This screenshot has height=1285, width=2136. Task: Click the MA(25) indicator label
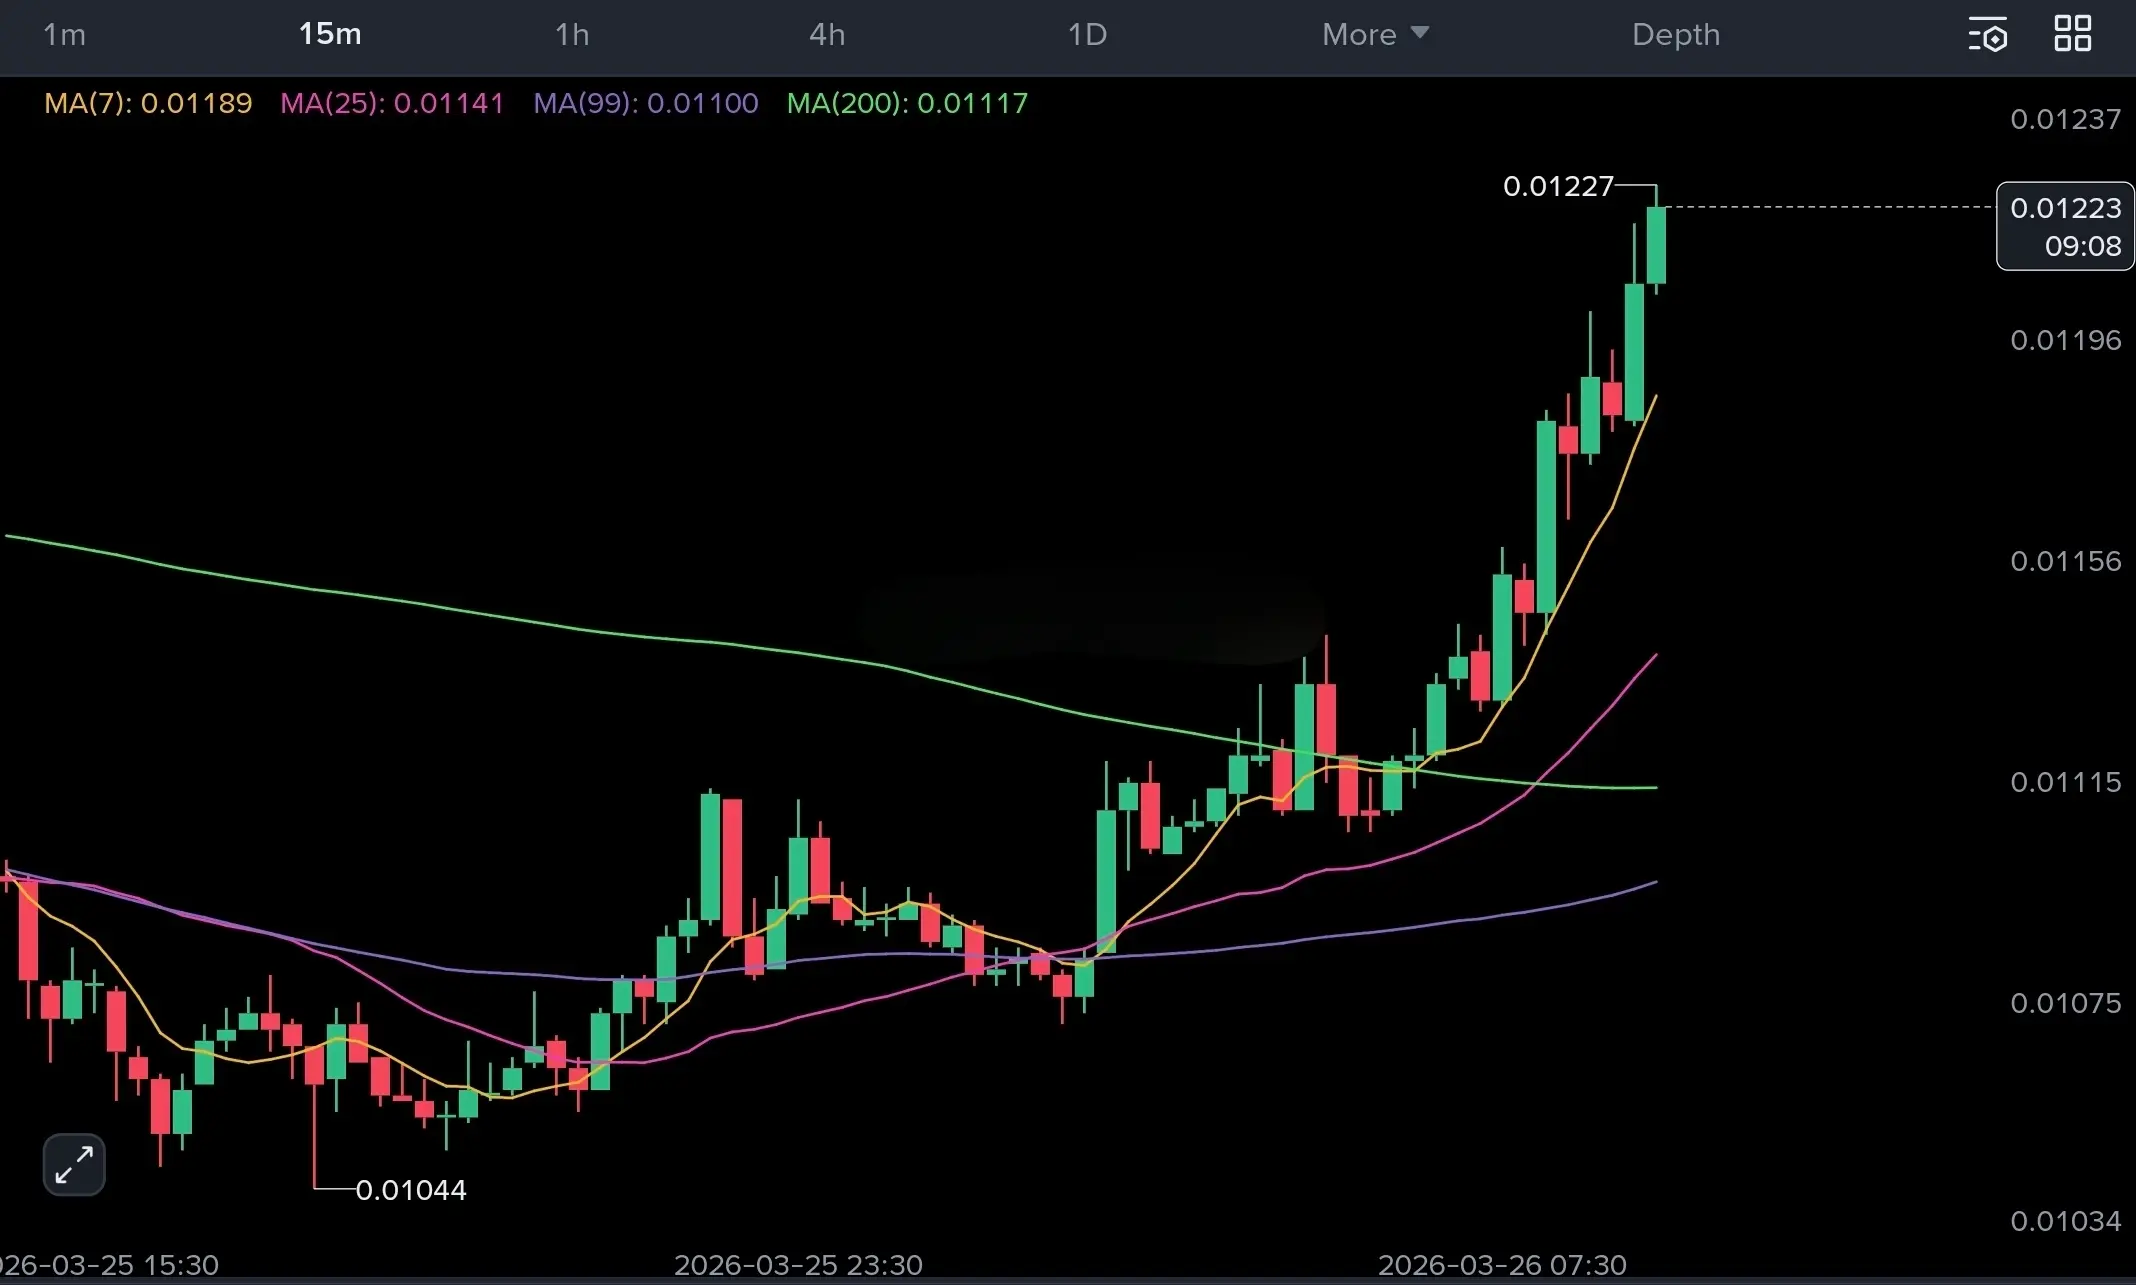coord(392,103)
